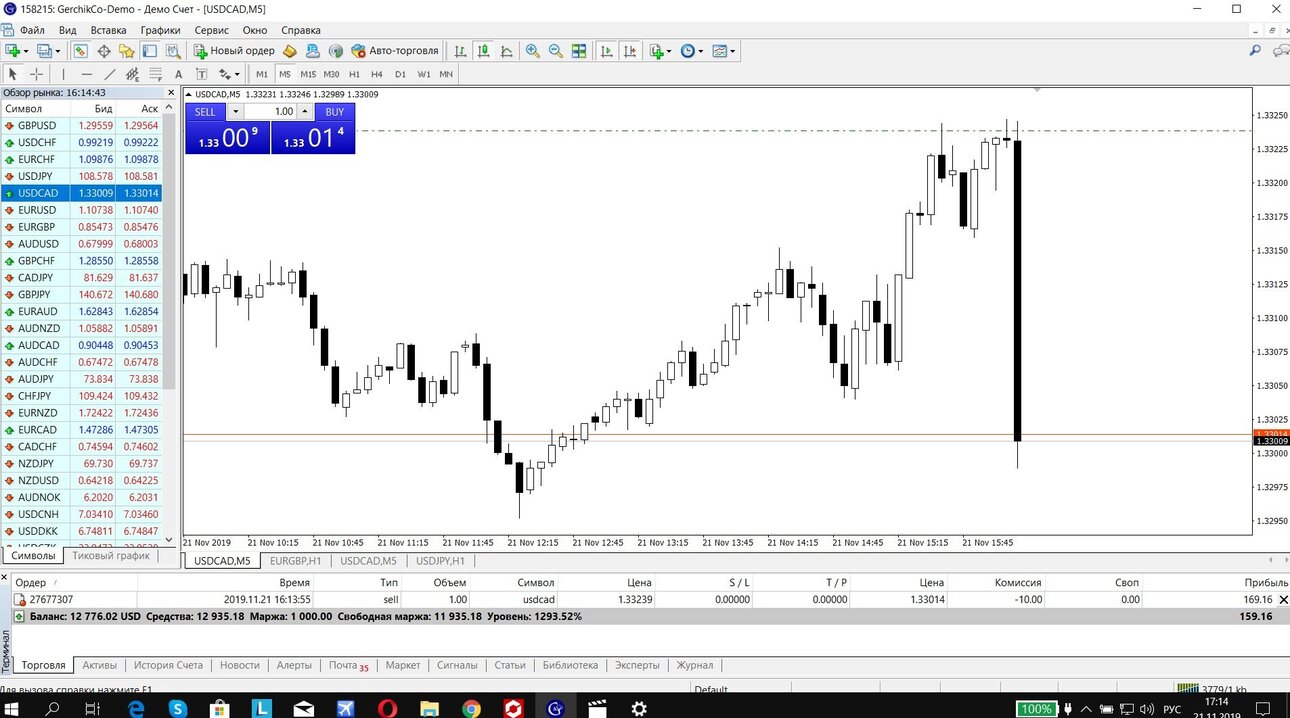
Task: Click the BUY one-click button
Action: [334, 112]
